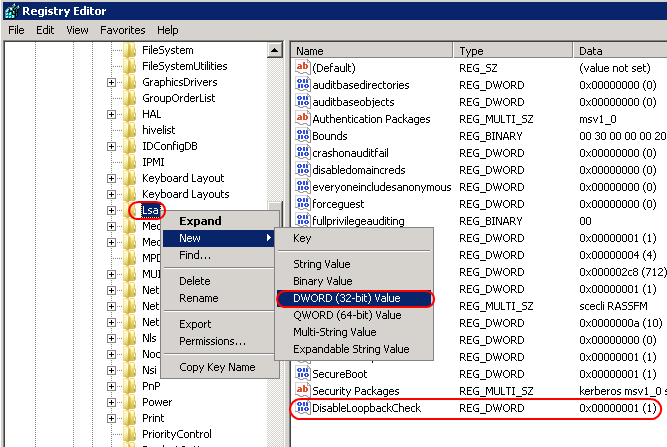The height and width of the screenshot is (447, 667).
Task: Click the DisableLoopbackCheck DWORD value icon
Action: point(303,408)
